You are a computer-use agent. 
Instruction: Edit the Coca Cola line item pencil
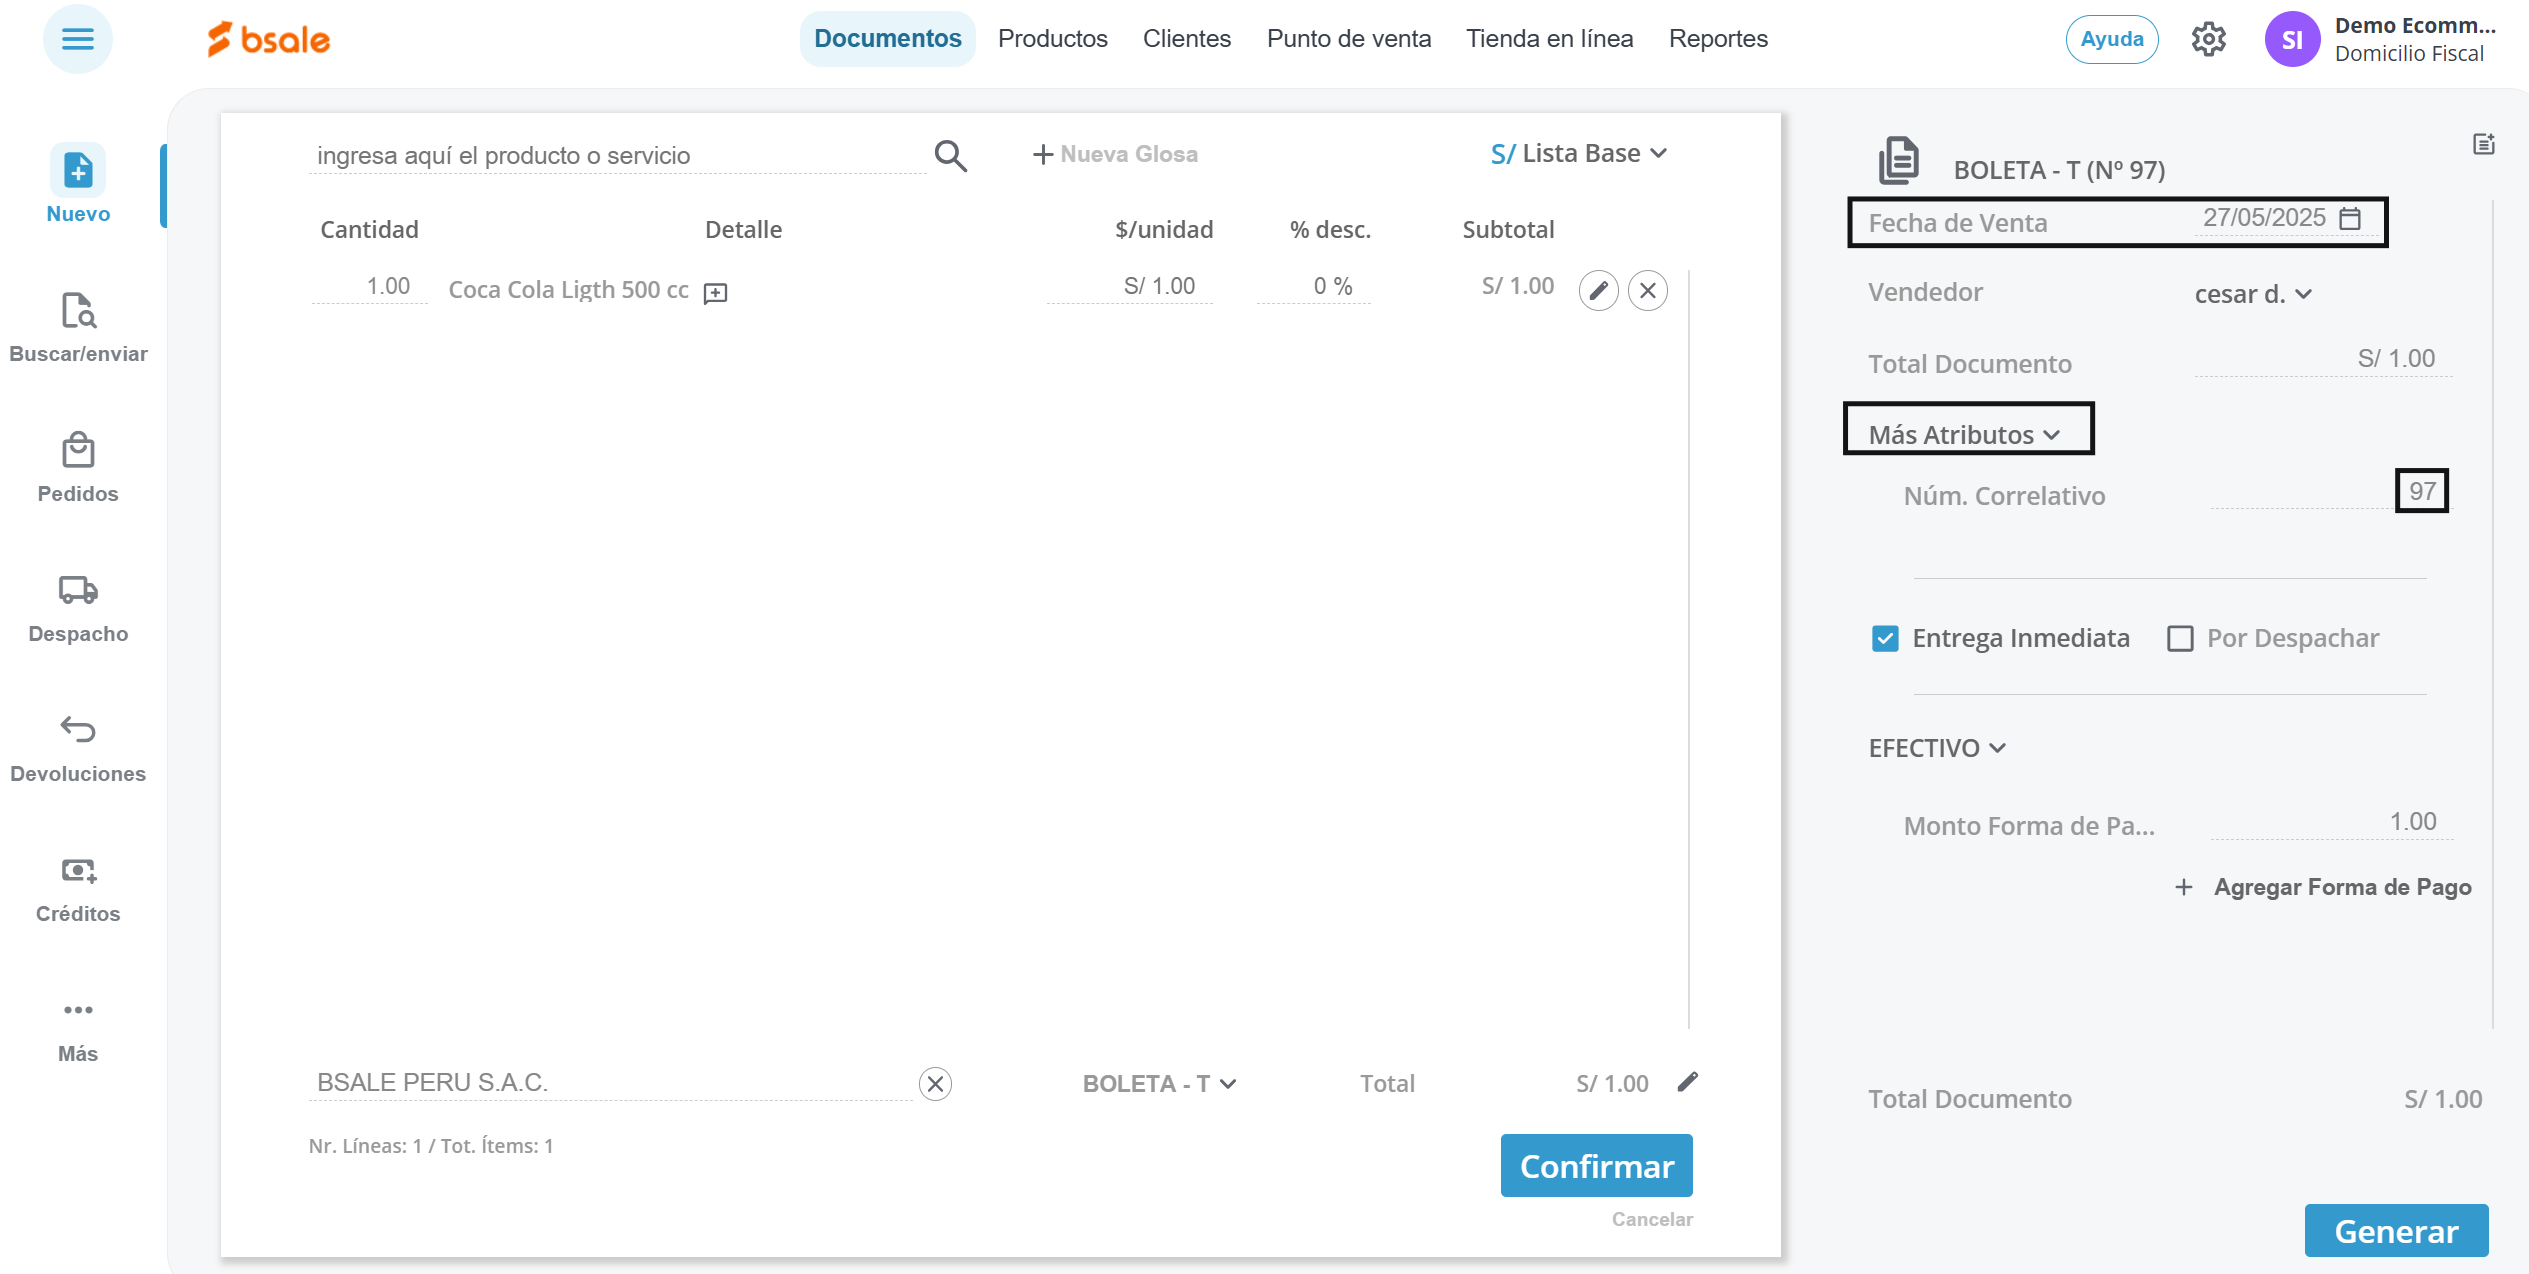(1598, 290)
